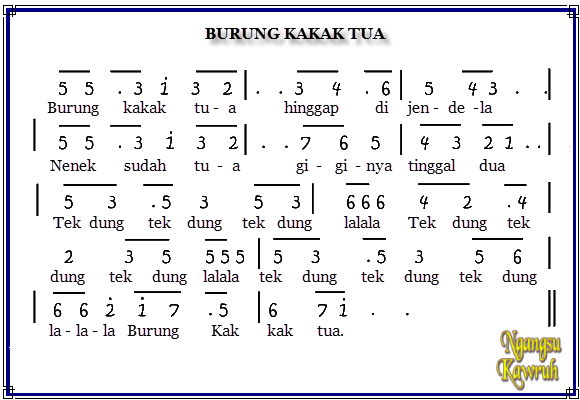Click the last lyric word 'tua.'
580x400 pixels.
click(x=330, y=331)
